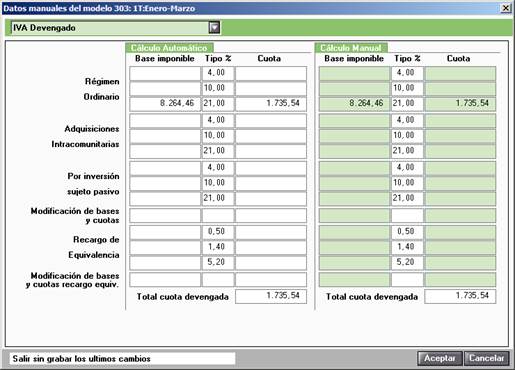Click manual tipo 1,40 Recargo de Equivalencia
The height and width of the screenshot is (370, 515).
tap(407, 247)
